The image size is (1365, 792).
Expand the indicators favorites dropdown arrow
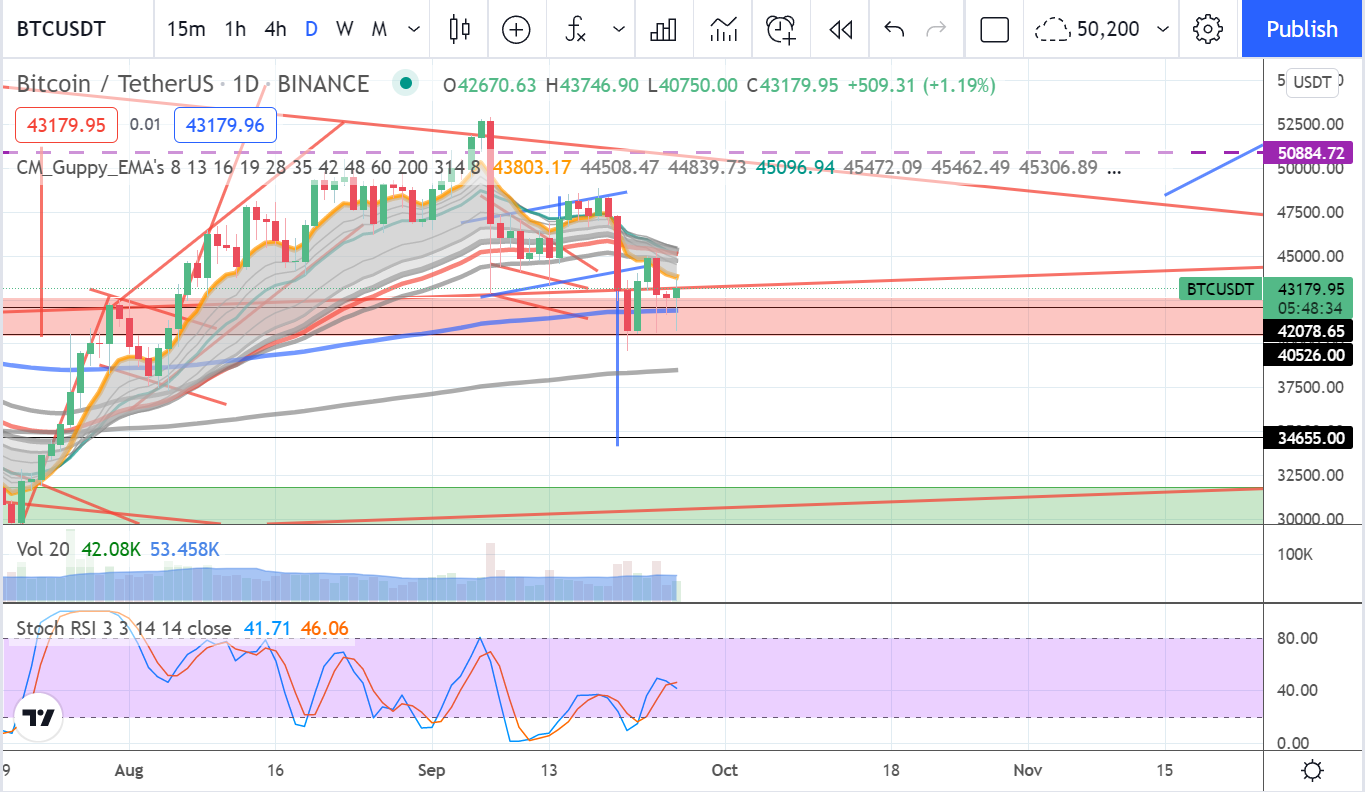(x=620, y=29)
